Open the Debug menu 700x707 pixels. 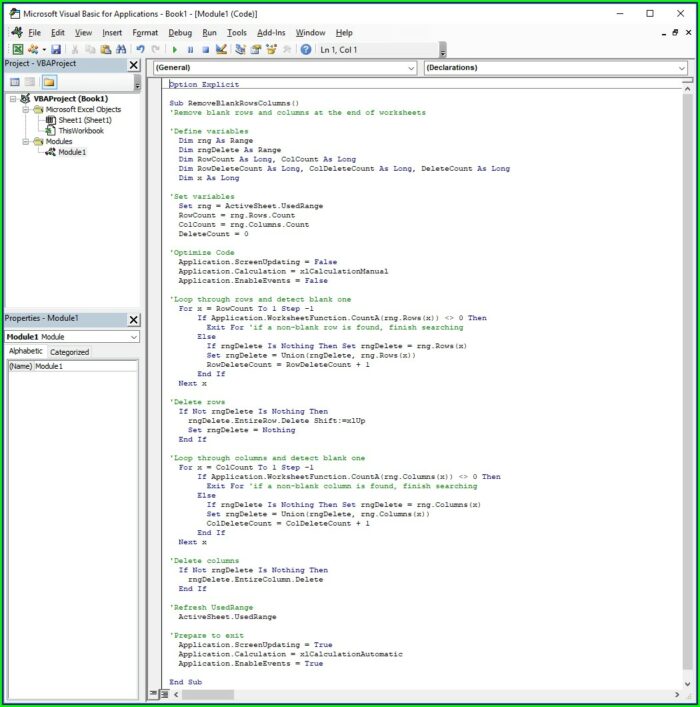tap(180, 33)
